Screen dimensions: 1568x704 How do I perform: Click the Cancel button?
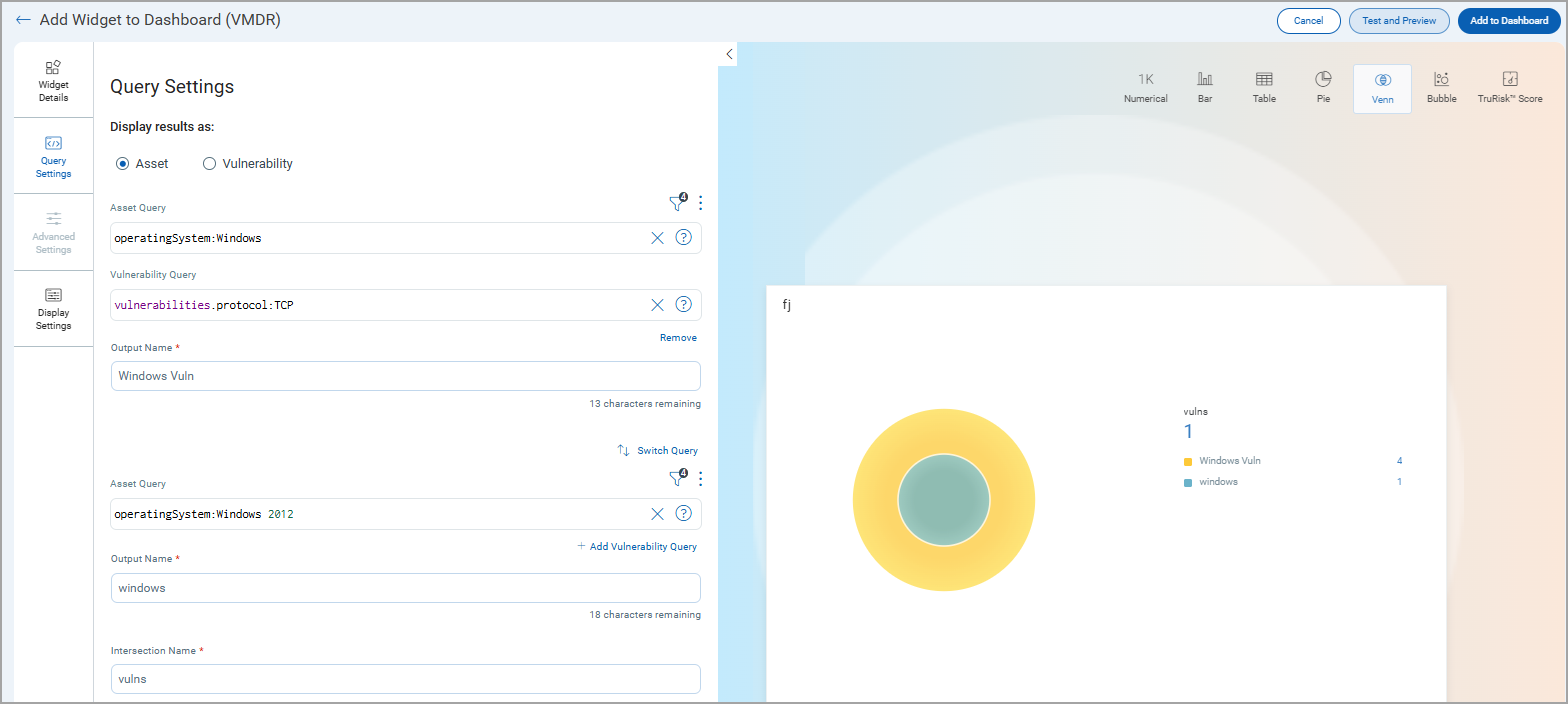point(1308,21)
